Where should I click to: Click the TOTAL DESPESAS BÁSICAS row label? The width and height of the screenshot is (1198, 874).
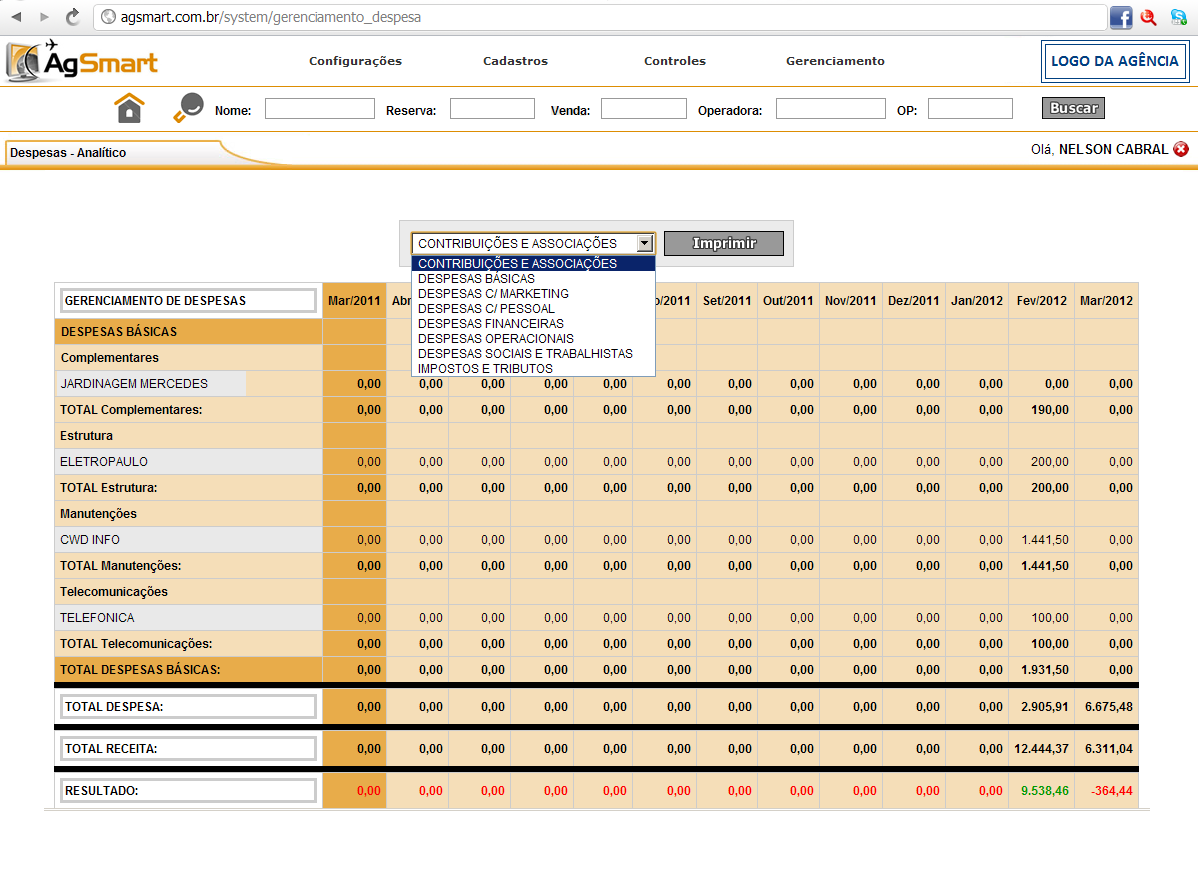click(x=140, y=669)
